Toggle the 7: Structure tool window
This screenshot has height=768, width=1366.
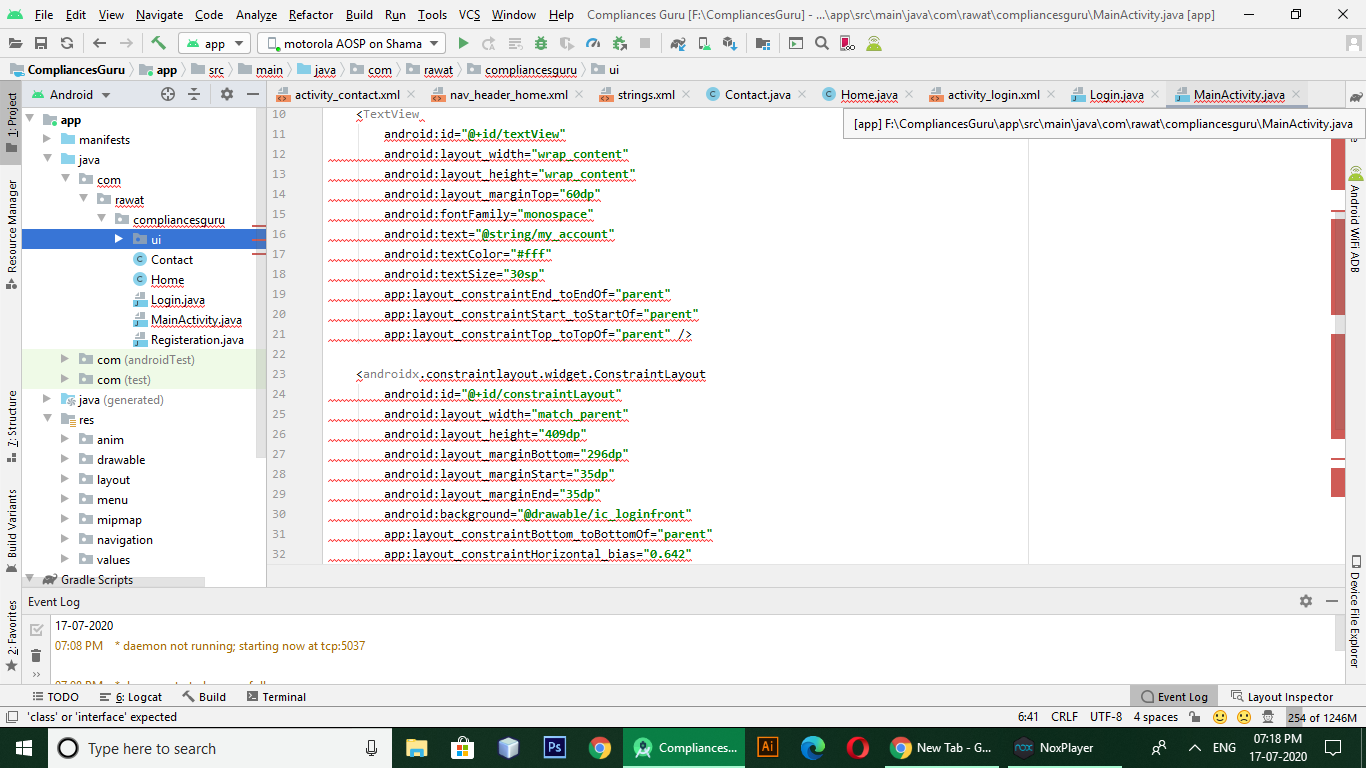pyautogui.click(x=11, y=426)
